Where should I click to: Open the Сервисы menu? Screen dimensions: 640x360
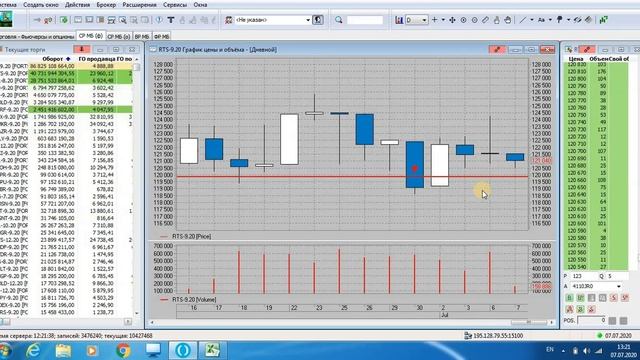[x=175, y=5]
